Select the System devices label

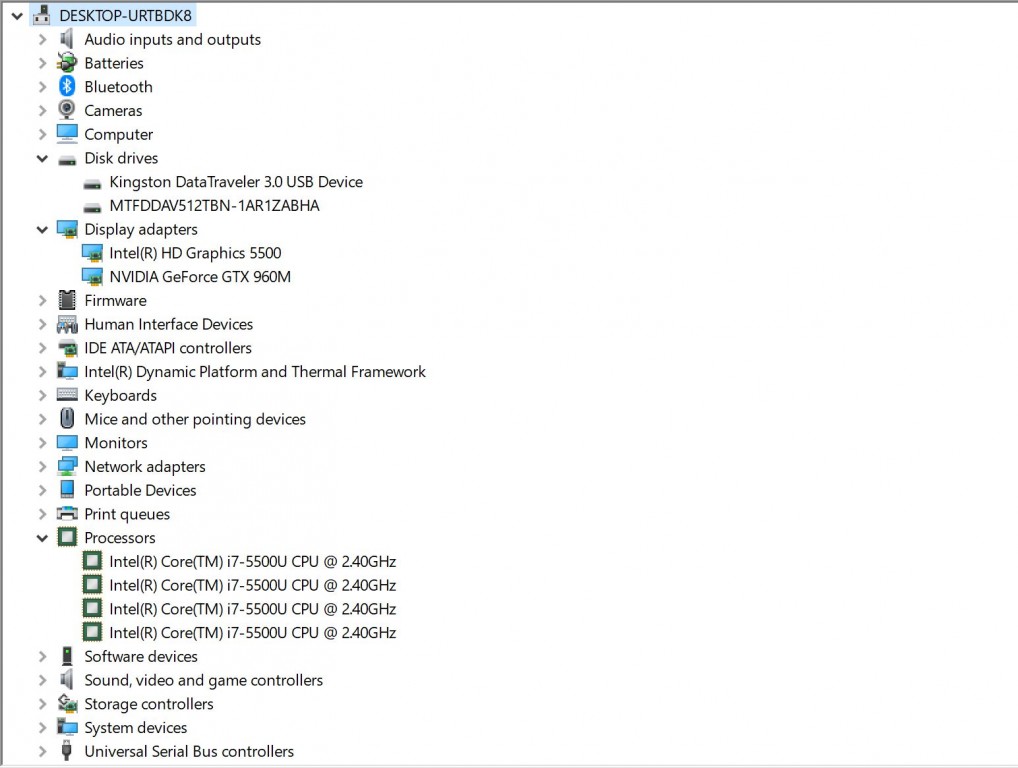pyautogui.click(x=136, y=728)
